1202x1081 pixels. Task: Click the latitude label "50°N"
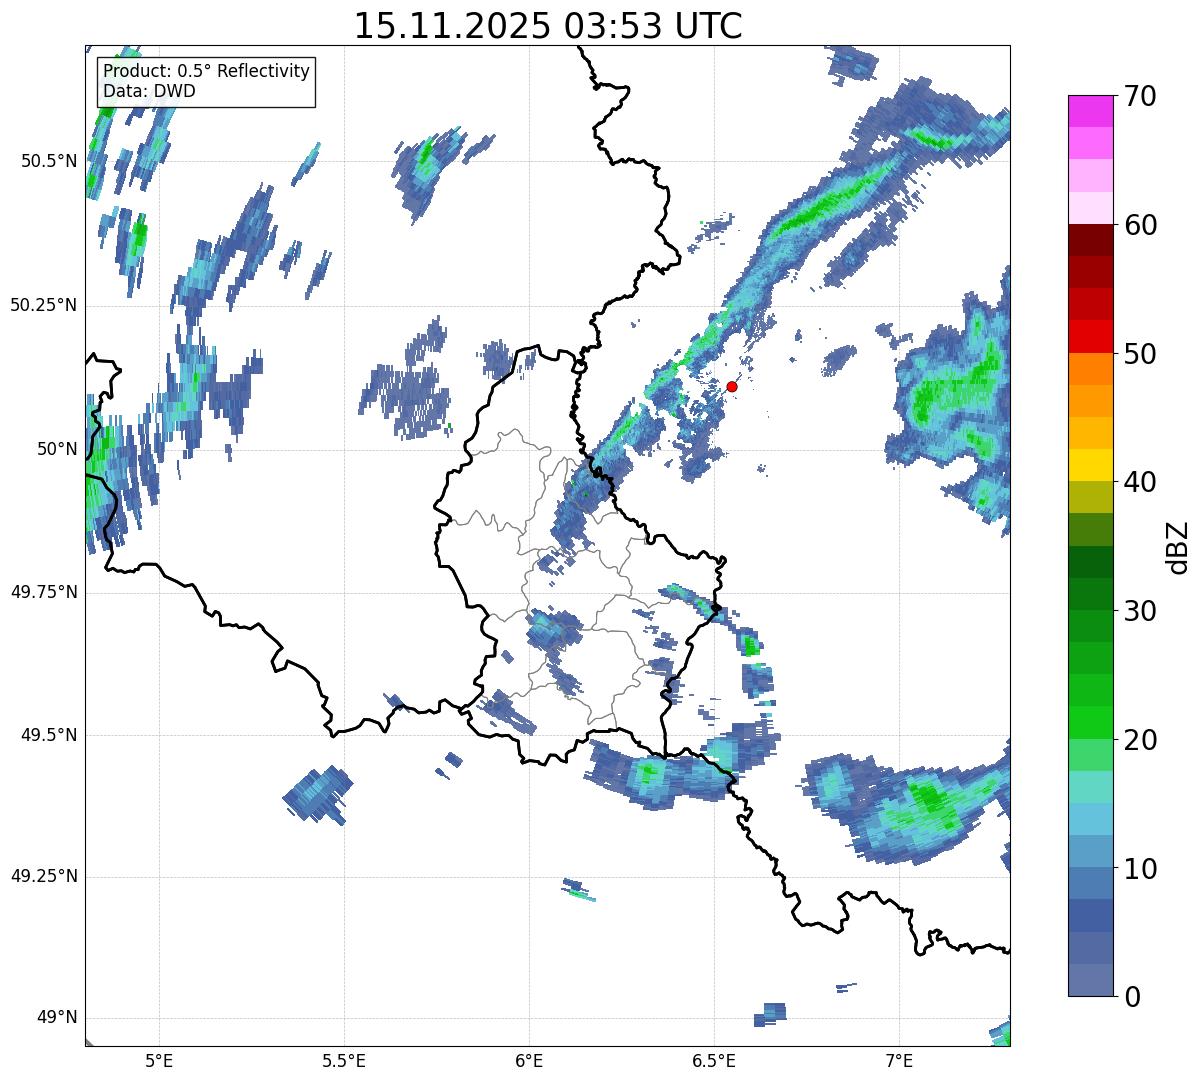click(x=56, y=449)
